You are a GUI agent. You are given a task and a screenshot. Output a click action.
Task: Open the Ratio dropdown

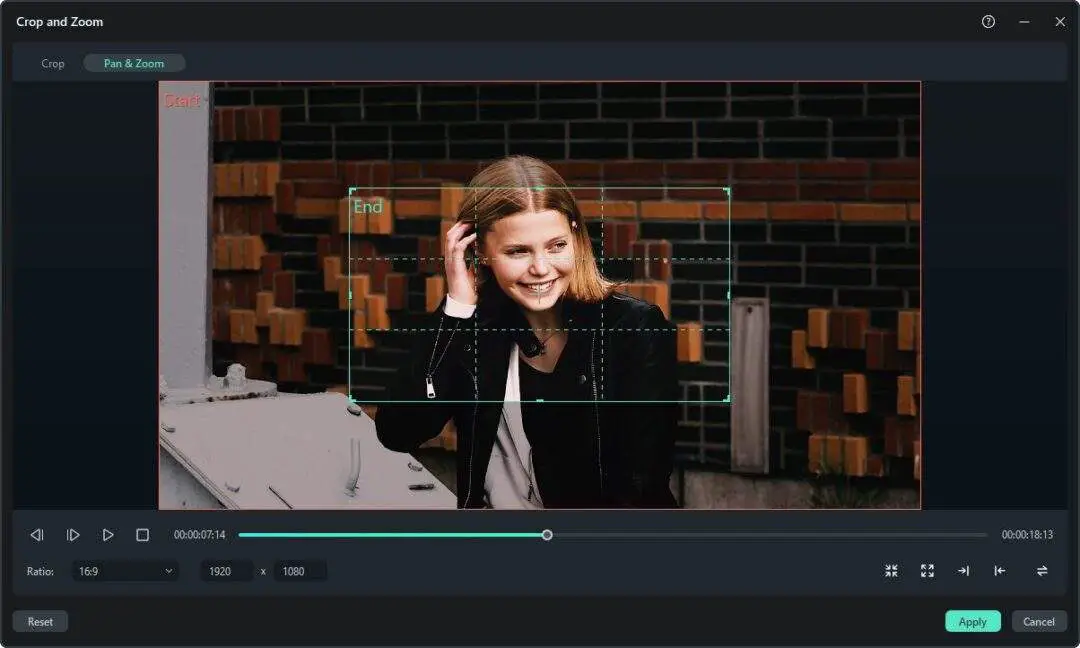pyautogui.click(x=124, y=570)
